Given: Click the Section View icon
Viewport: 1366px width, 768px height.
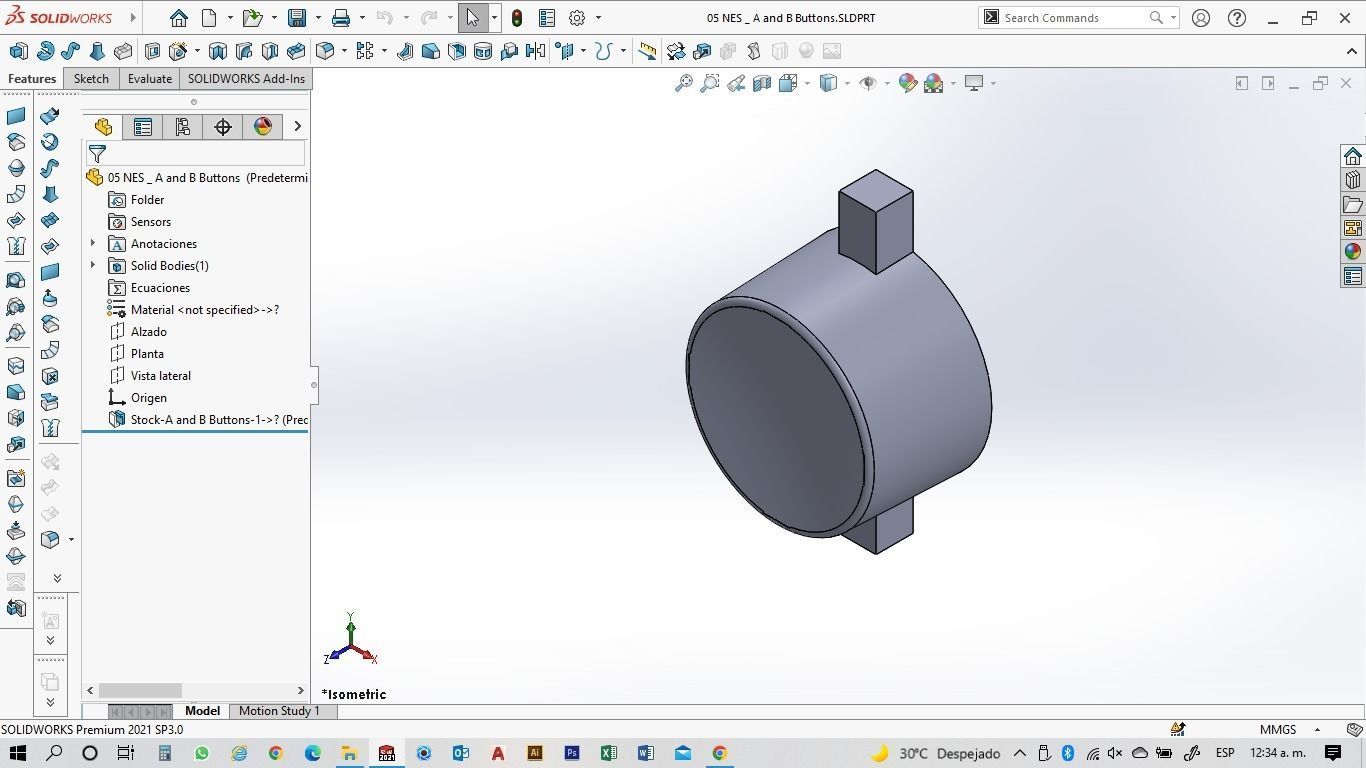Looking at the screenshot, I should (x=762, y=83).
